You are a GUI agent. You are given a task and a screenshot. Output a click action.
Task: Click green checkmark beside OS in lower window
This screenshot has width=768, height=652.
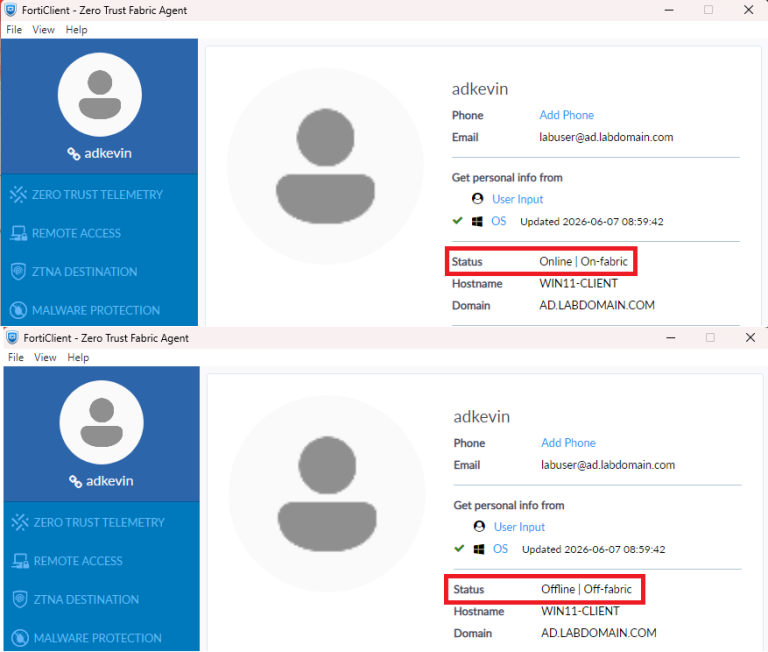(x=459, y=548)
